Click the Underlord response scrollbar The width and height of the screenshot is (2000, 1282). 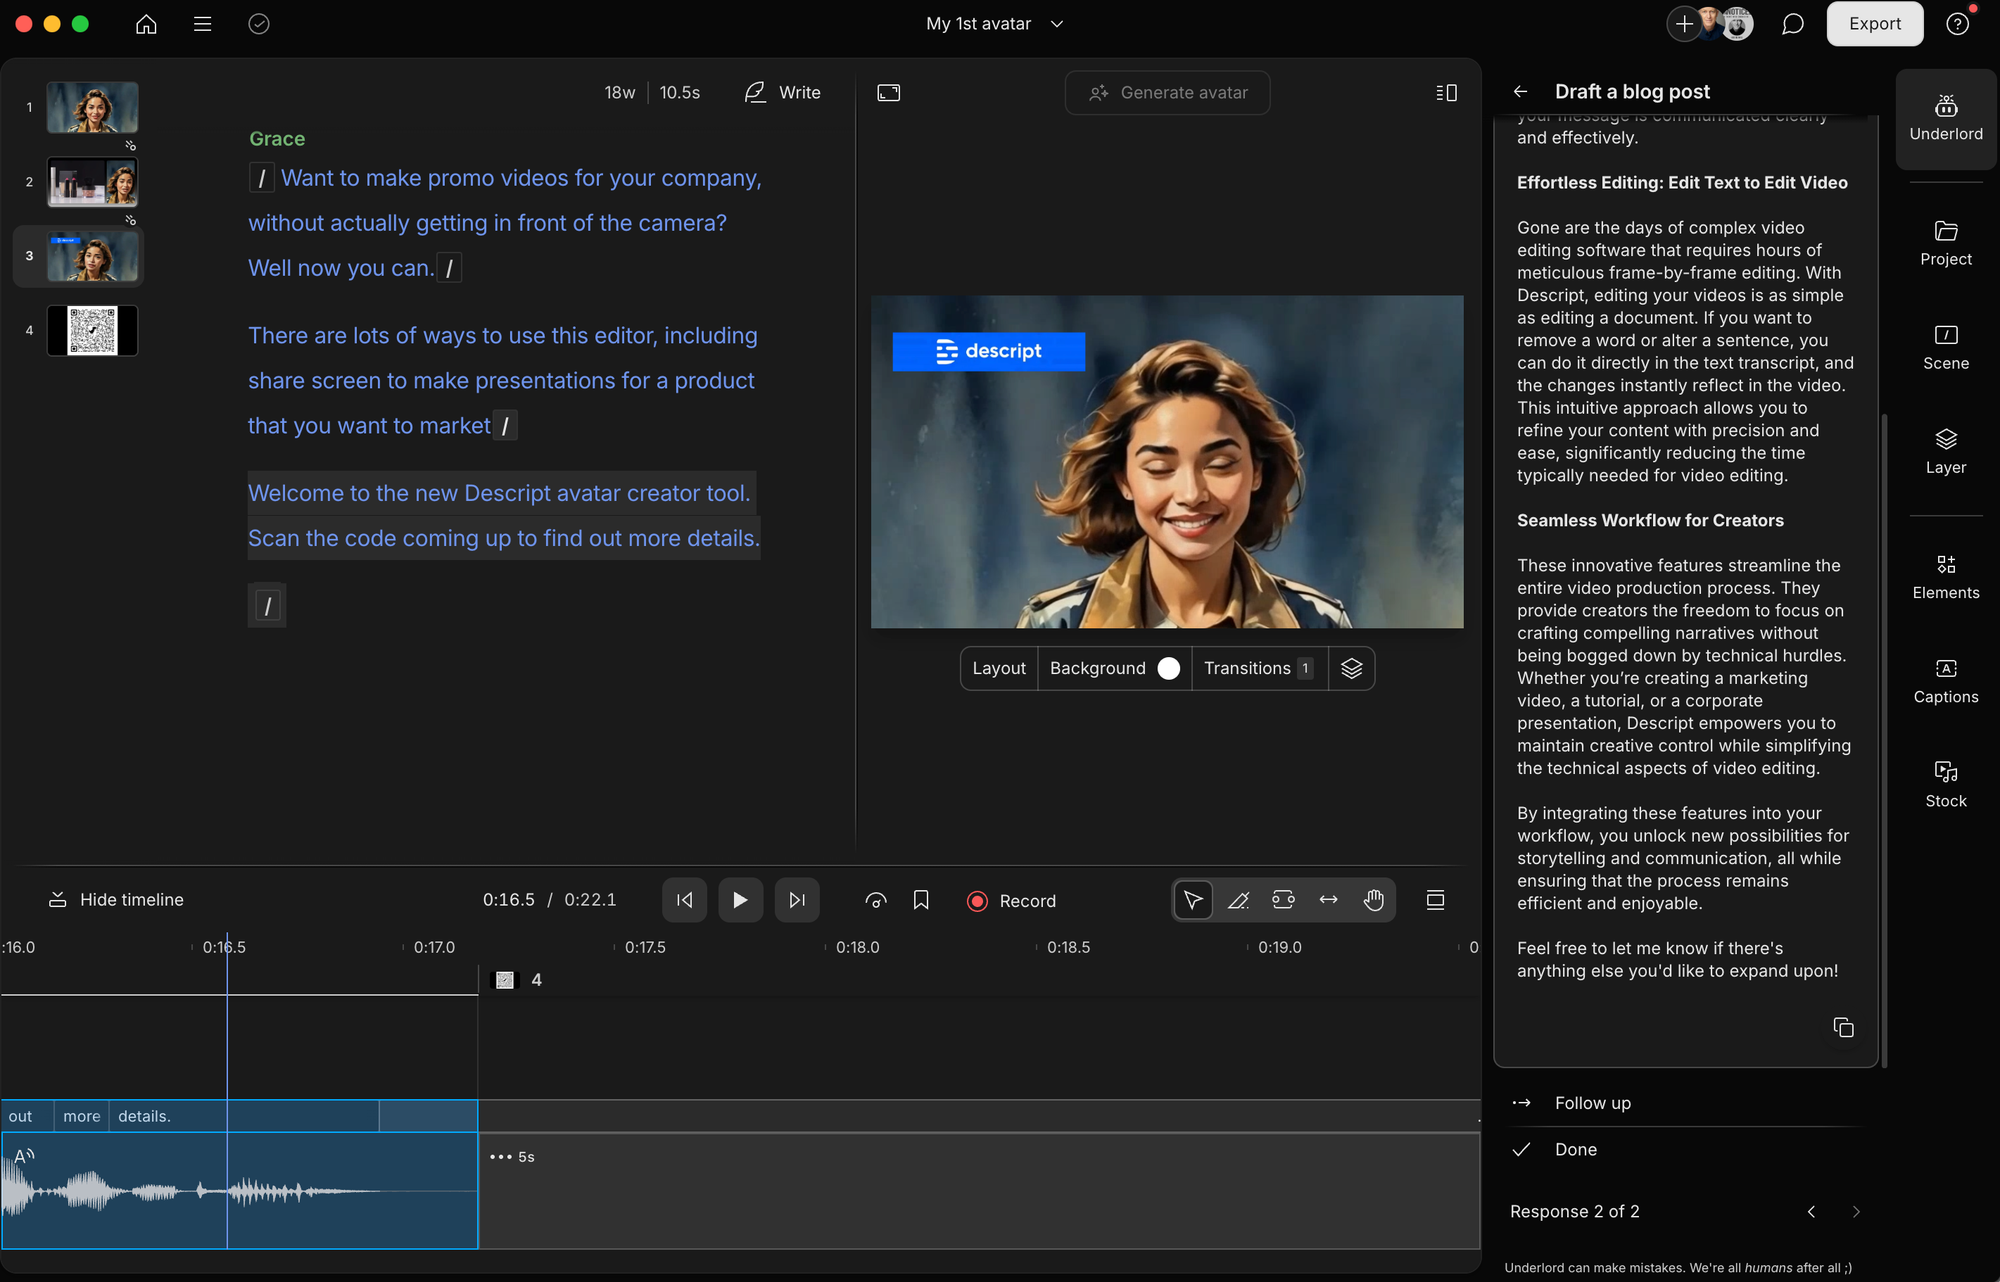(1885, 740)
